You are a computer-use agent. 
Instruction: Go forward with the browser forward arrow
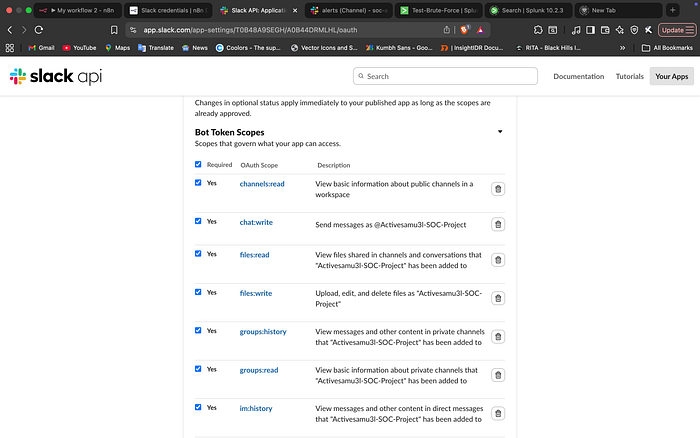(24, 30)
